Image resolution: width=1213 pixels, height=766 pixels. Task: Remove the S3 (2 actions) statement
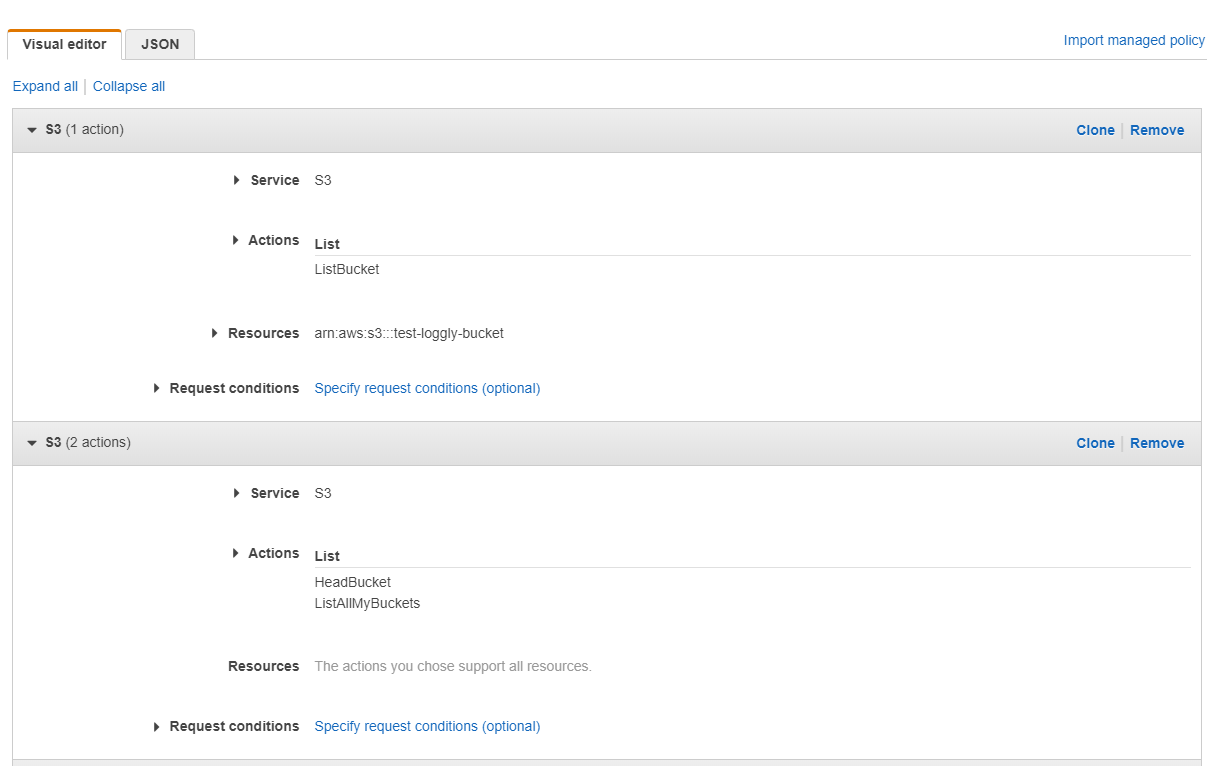click(1156, 443)
